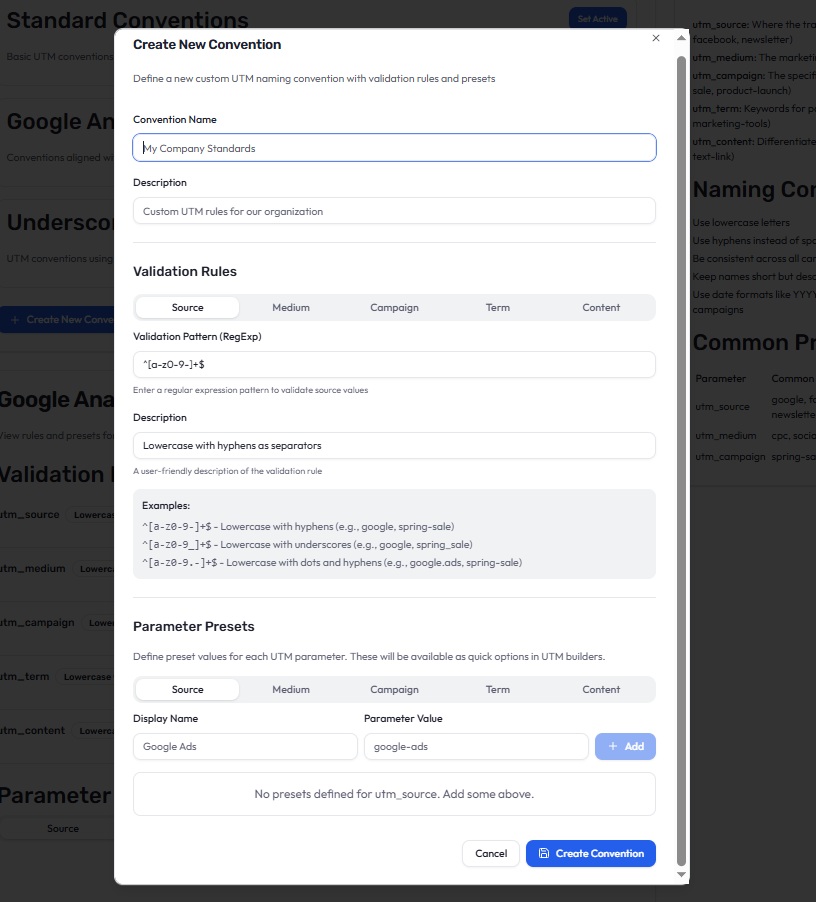Select Source tab under Validation Rules

tap(187, 307)
